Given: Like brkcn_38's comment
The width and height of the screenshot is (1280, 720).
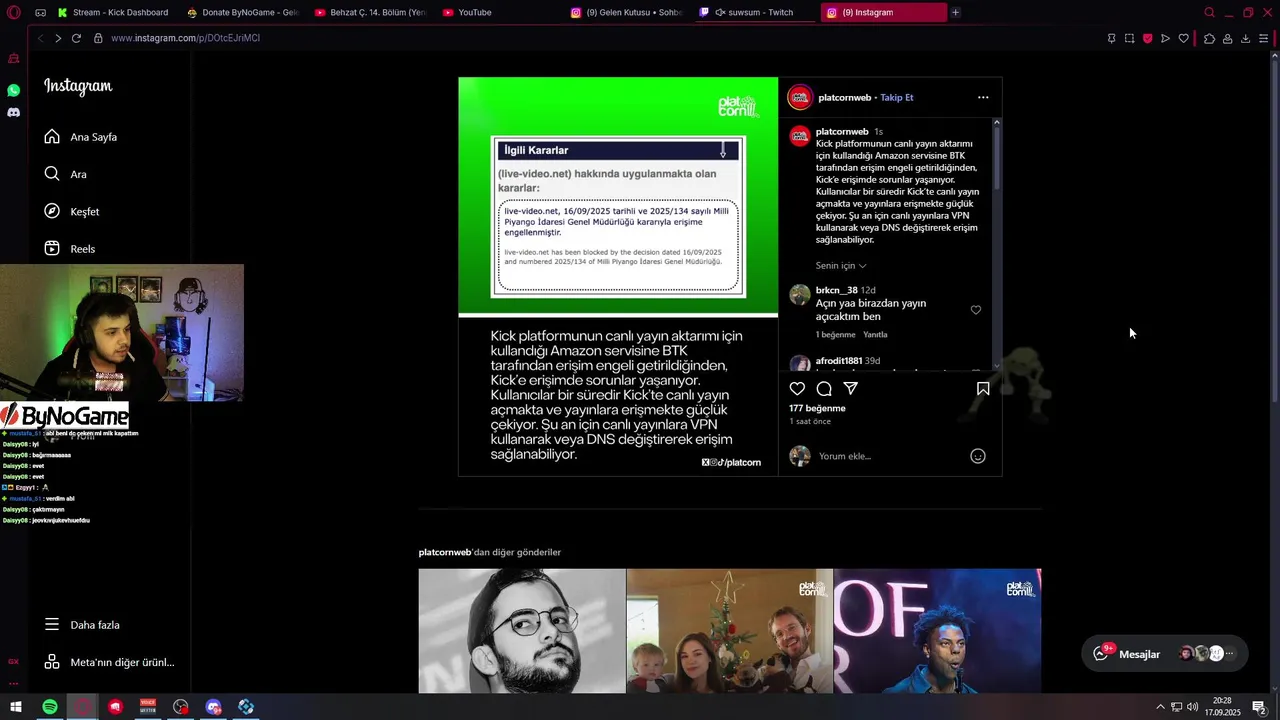Looking at the screenshot, I should (x=976, y=310).
